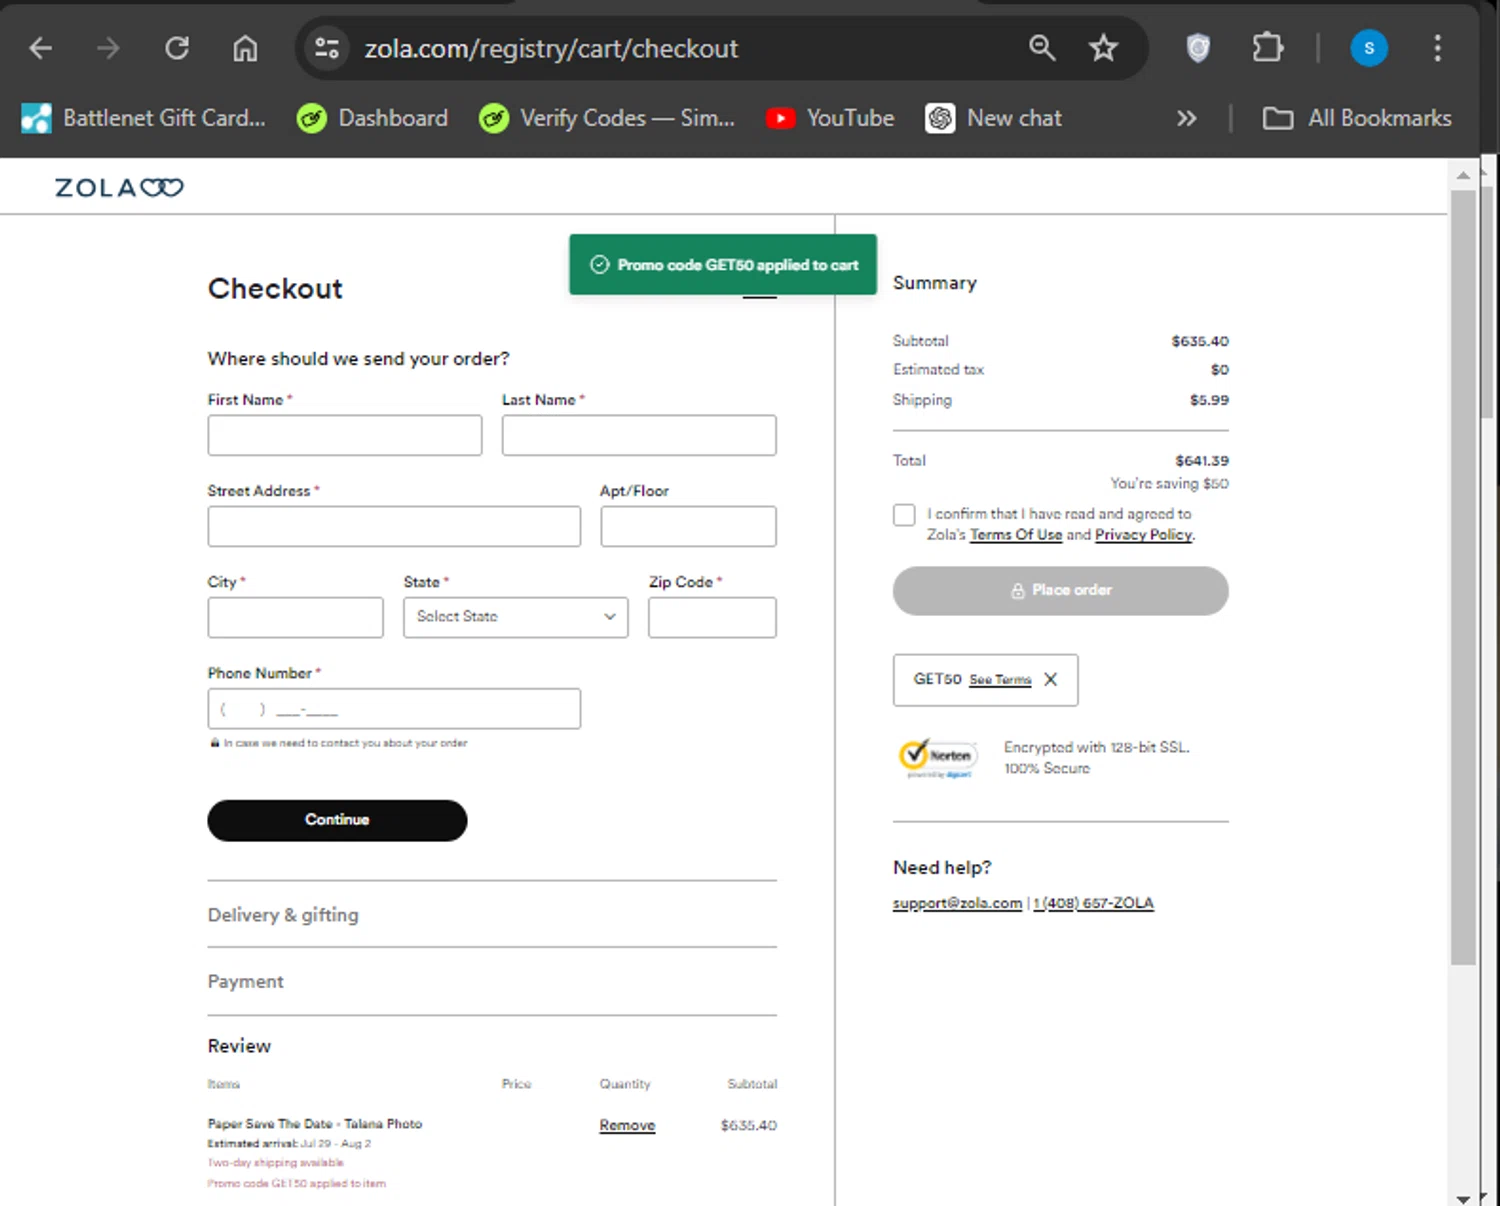Click the Norton secured badge
This screenshot has width=1500, height=1206.
(938, 758)
